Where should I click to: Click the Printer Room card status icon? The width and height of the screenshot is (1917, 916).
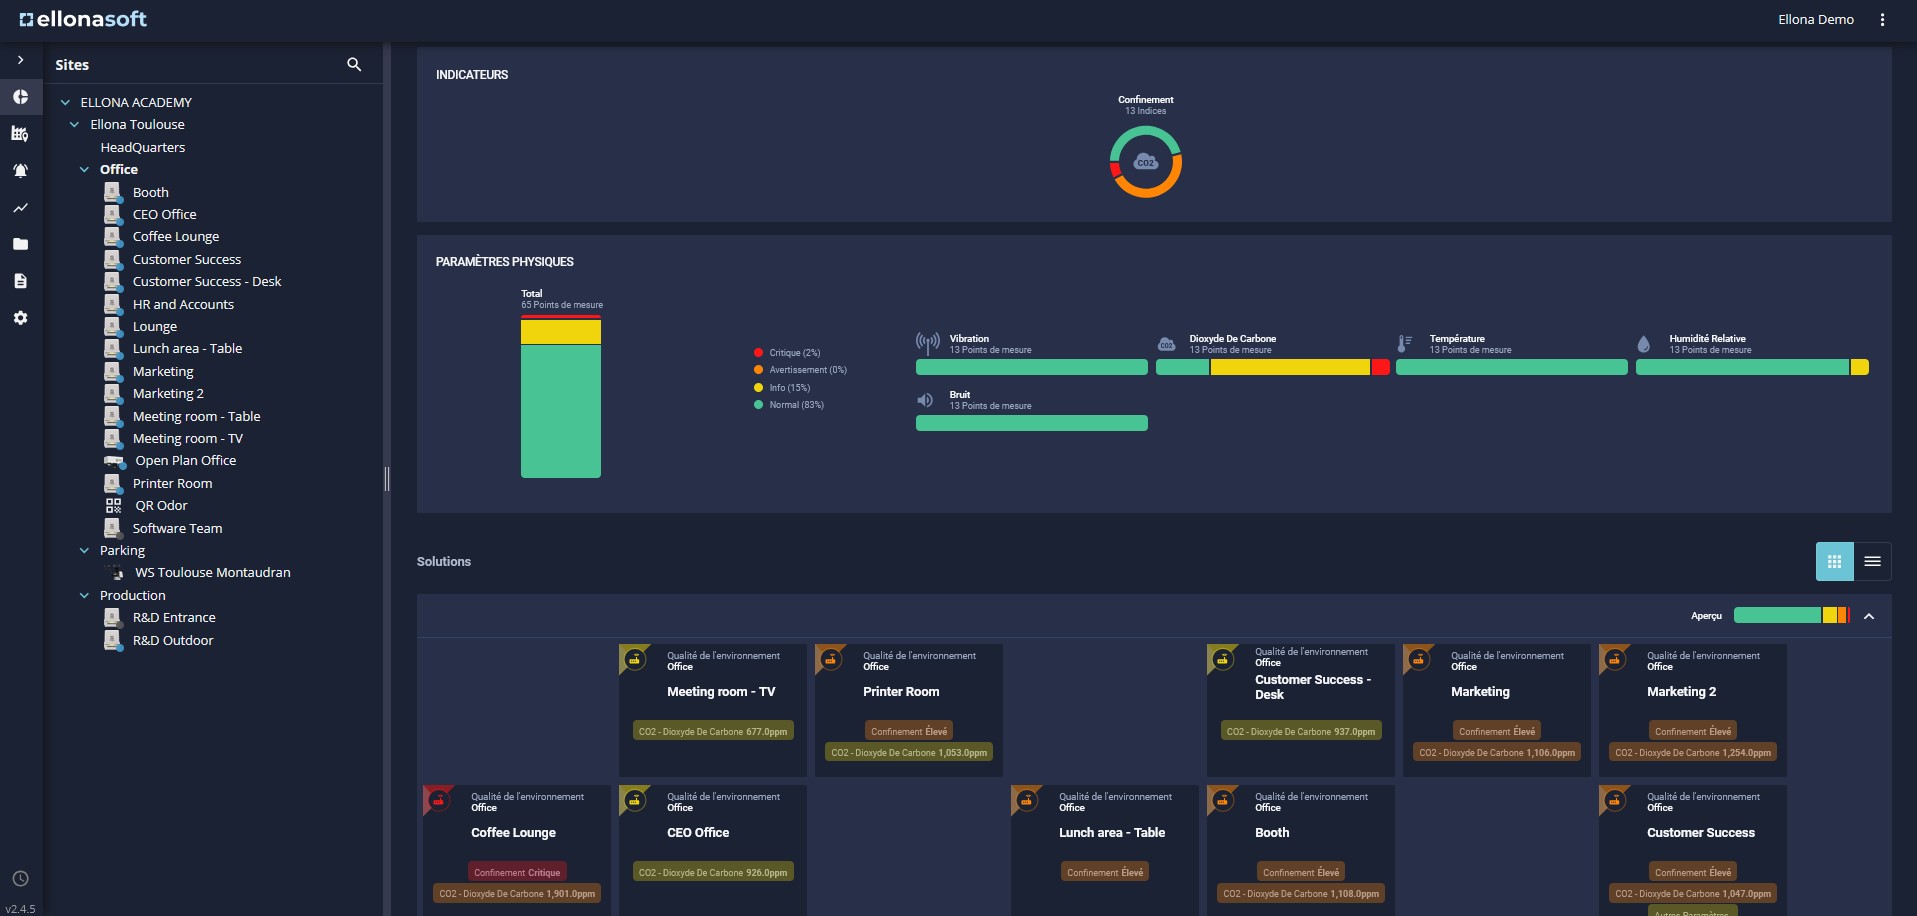click(x=830, y=659)
